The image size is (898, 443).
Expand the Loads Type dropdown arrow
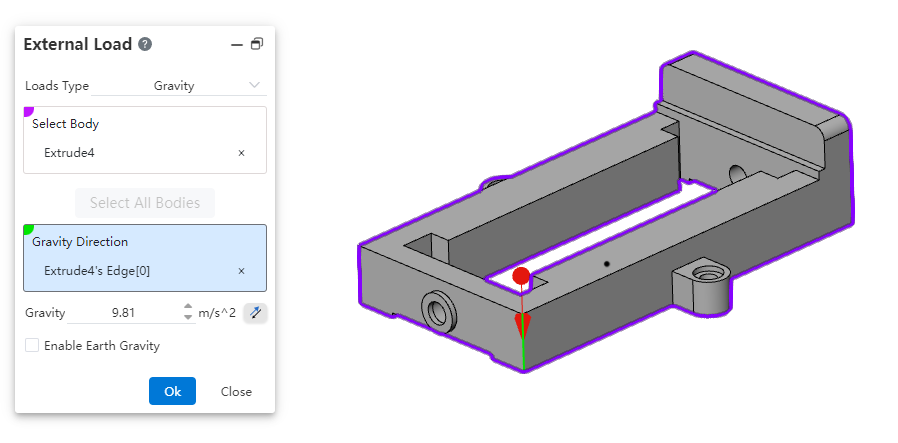[x=254, y=86]
